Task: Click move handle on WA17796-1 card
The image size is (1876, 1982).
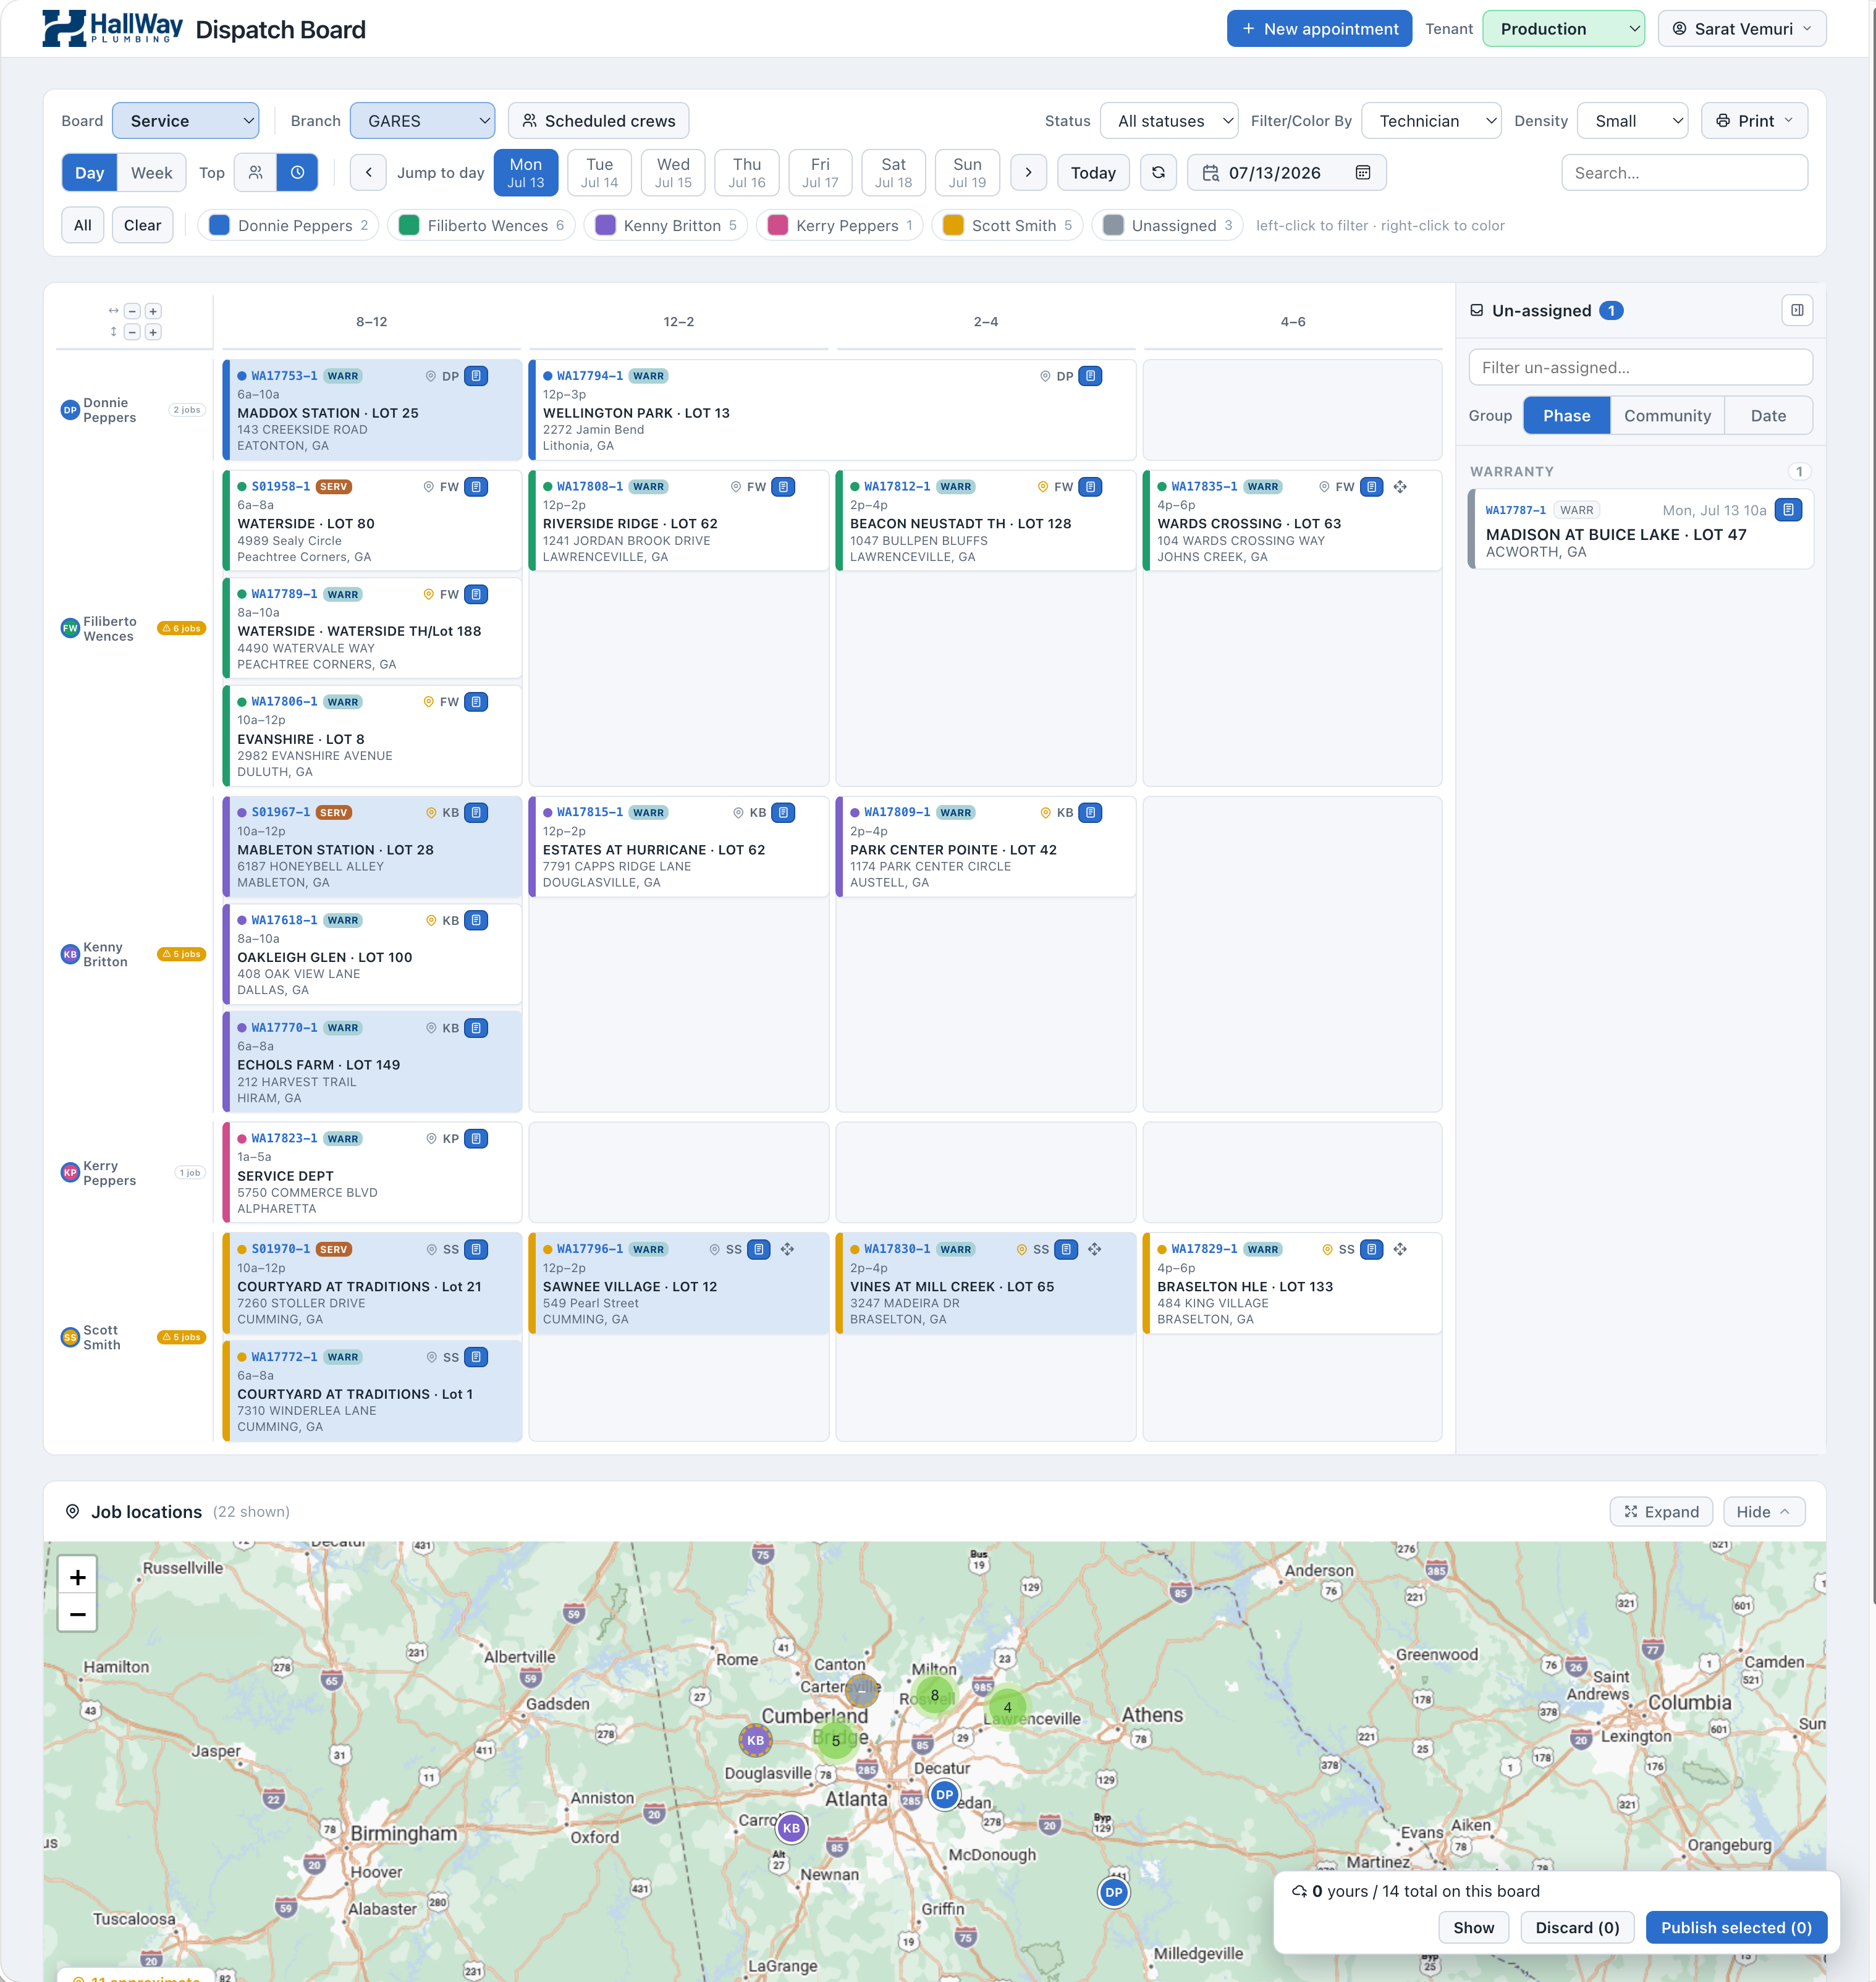Action: pos(787,1249)
